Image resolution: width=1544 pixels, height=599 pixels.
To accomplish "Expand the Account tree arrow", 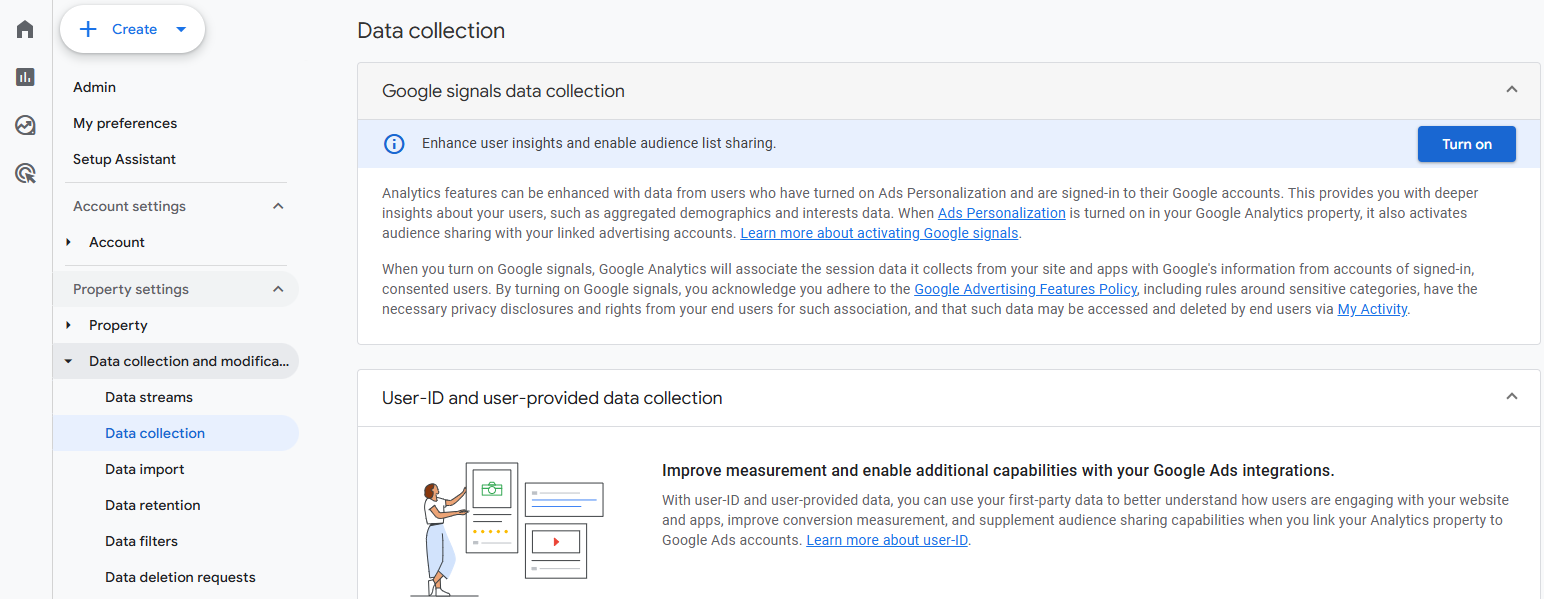I will click(x=68, y=242).
